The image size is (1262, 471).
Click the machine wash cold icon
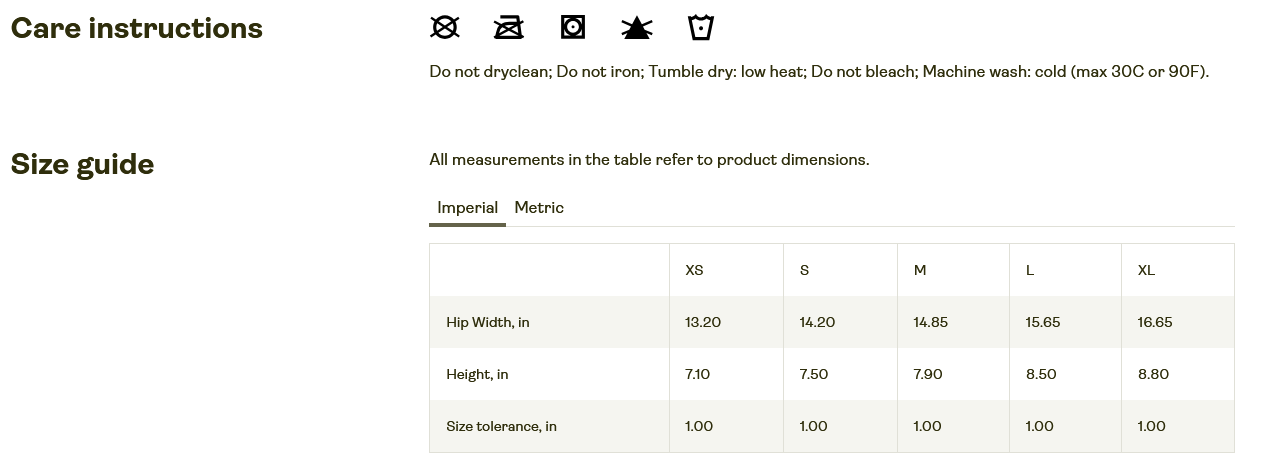pos(701,28)
